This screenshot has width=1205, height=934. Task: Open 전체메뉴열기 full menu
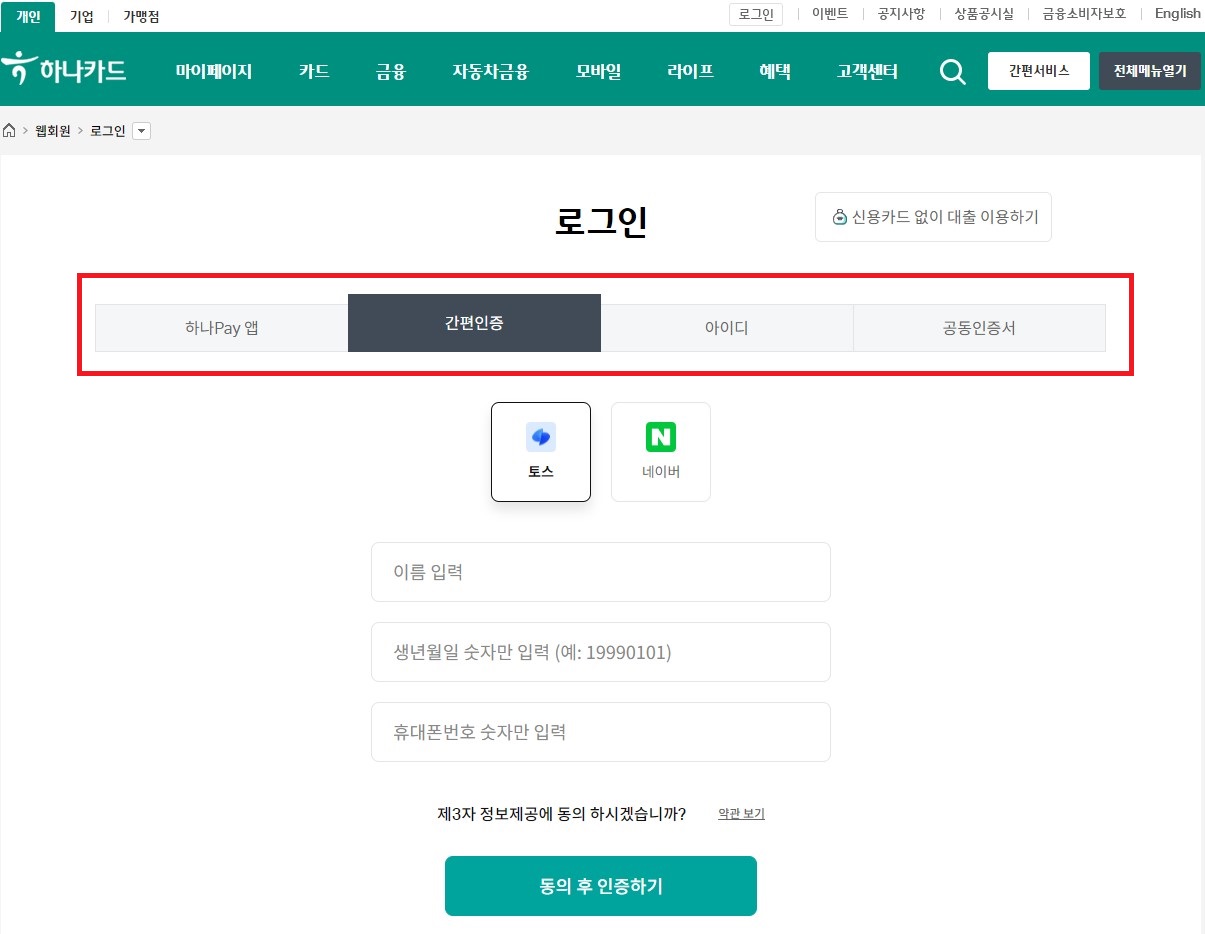(1149, 71)
